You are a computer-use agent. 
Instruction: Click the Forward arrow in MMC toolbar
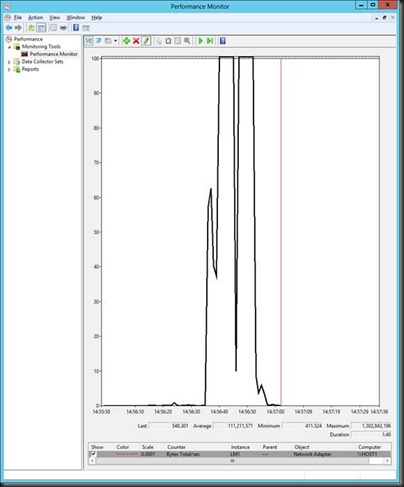pos(18,28)
